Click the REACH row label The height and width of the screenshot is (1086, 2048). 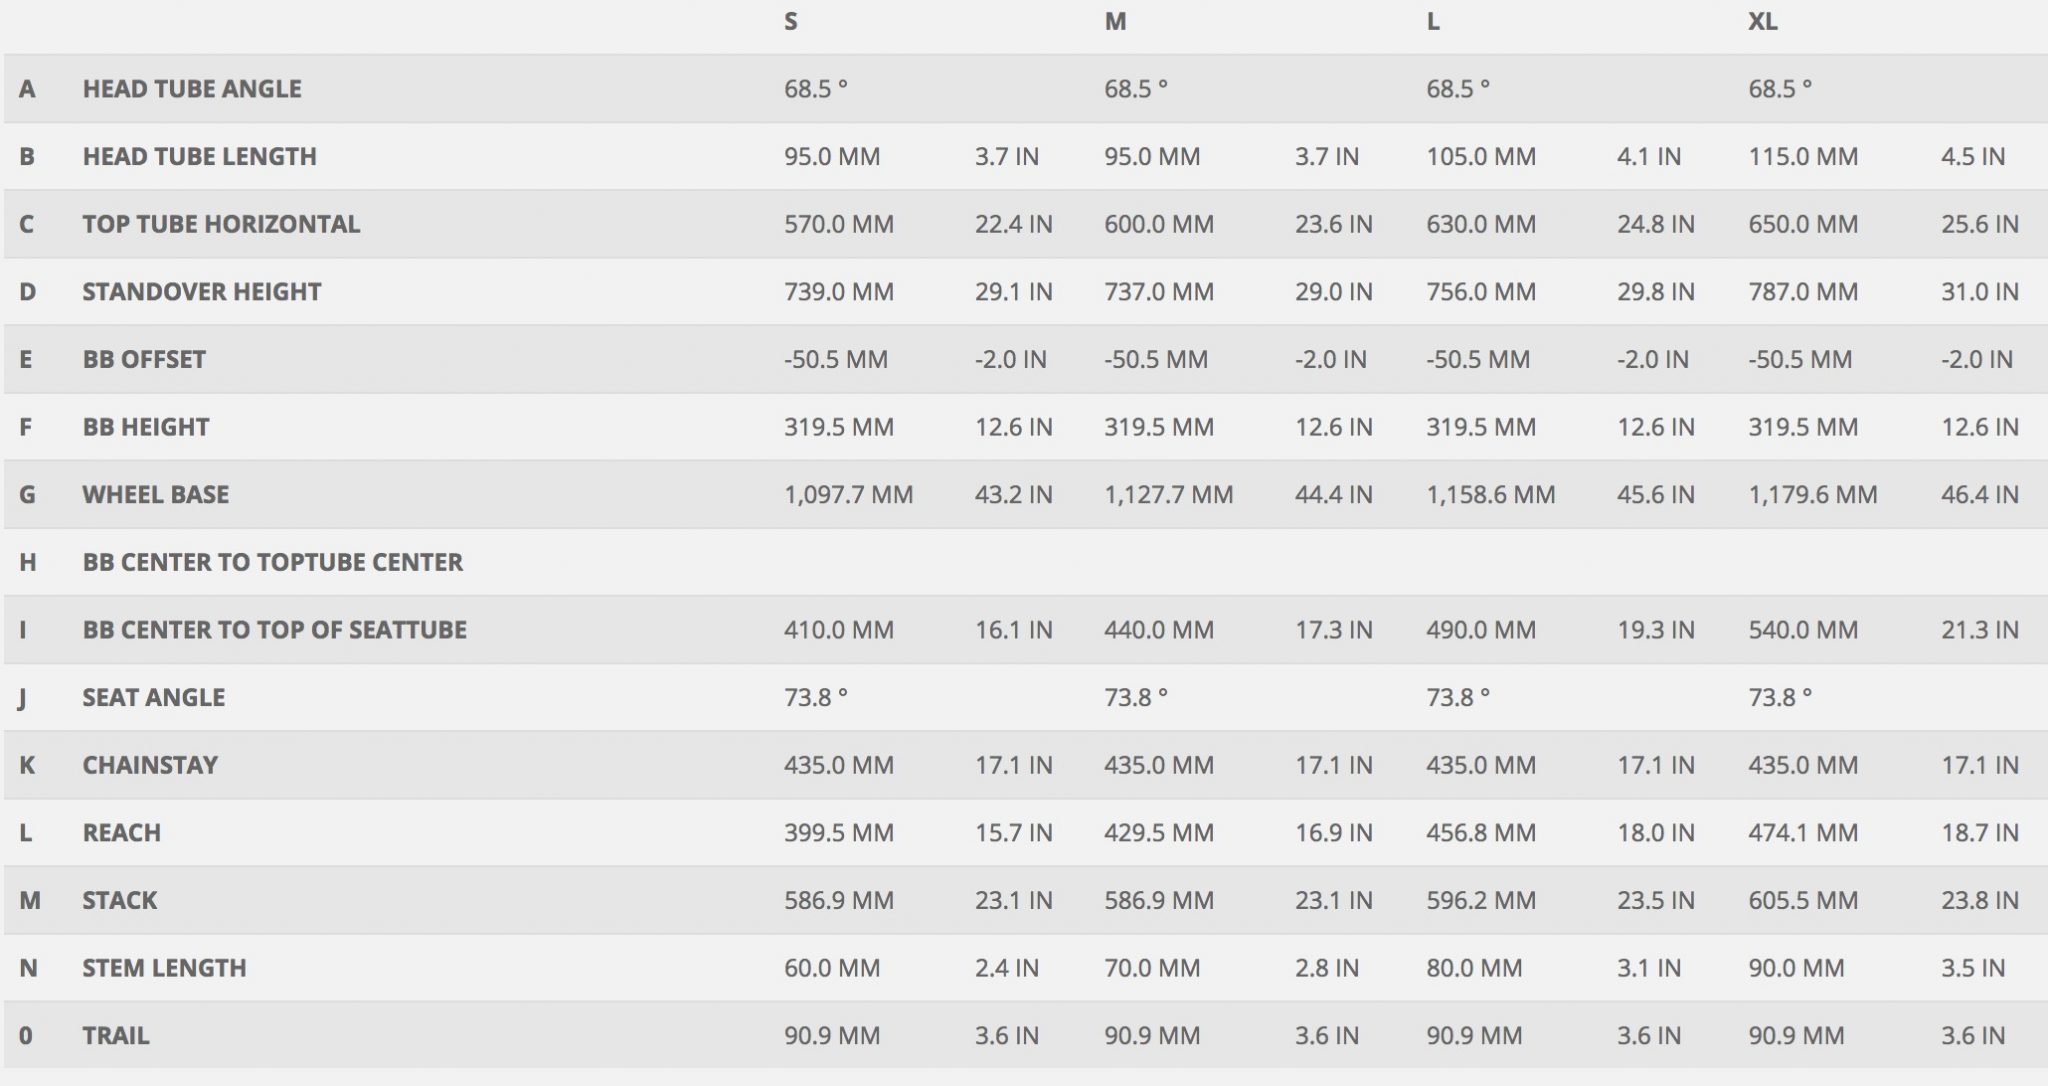pos(121,833)
